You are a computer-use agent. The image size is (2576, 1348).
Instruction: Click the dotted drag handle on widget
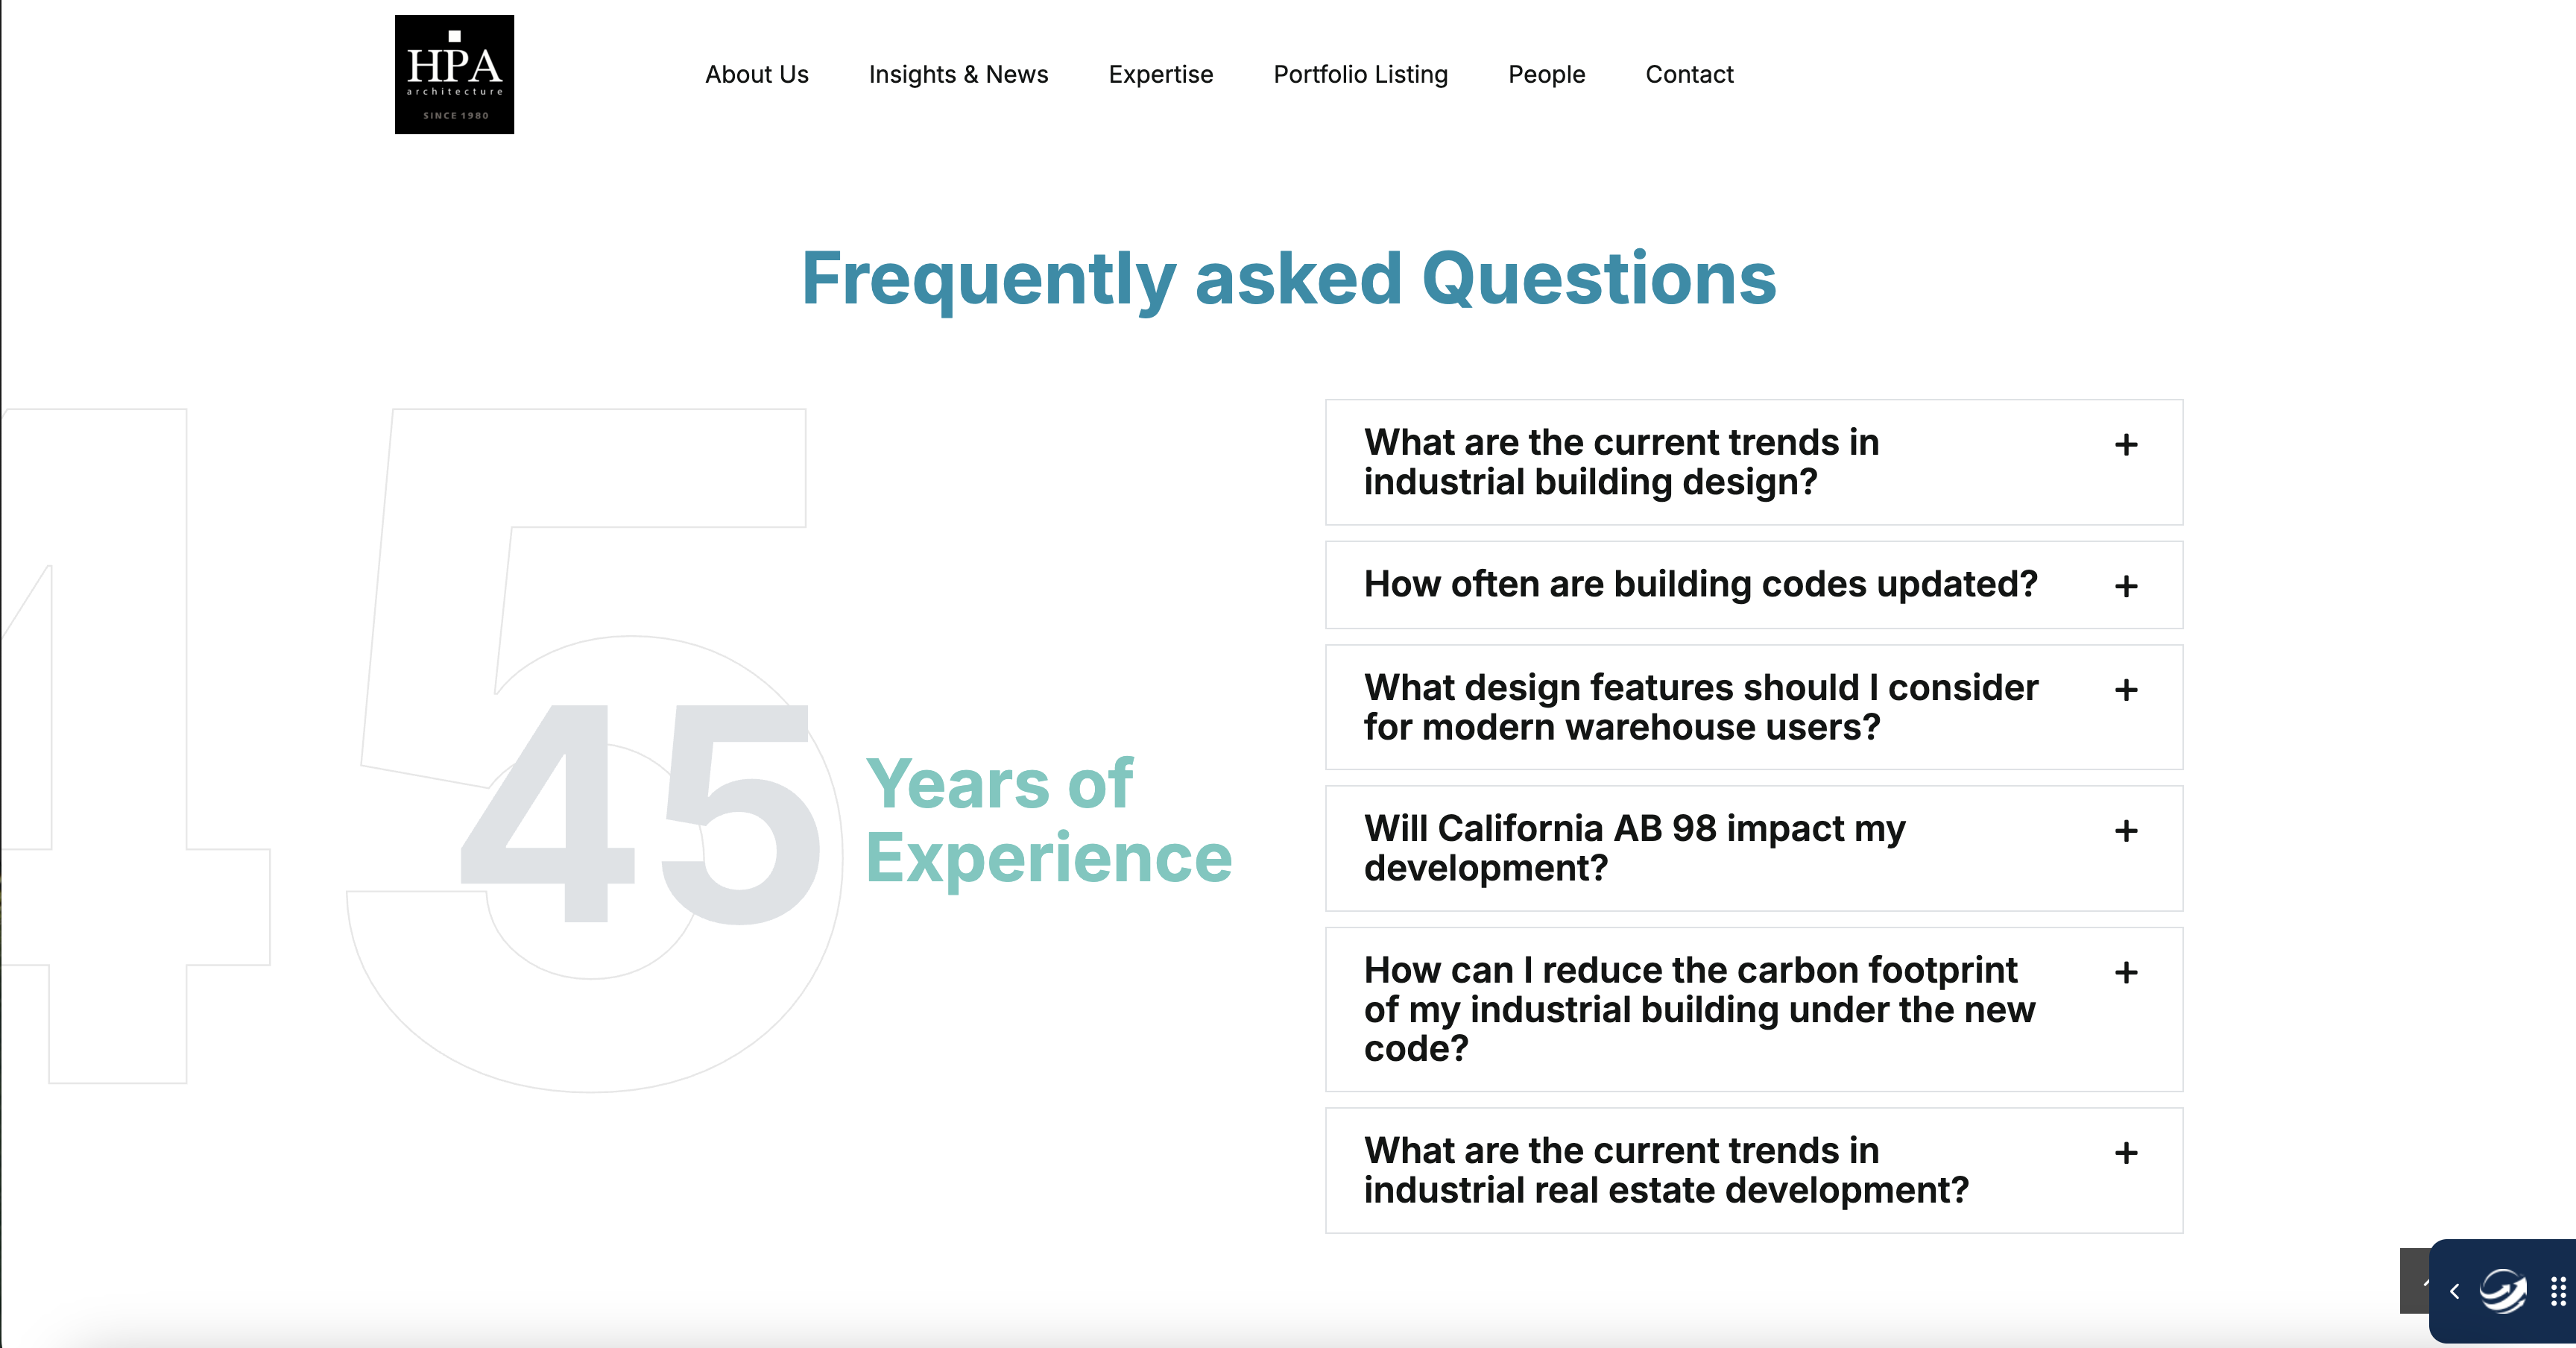[x=2557, y=1291]
